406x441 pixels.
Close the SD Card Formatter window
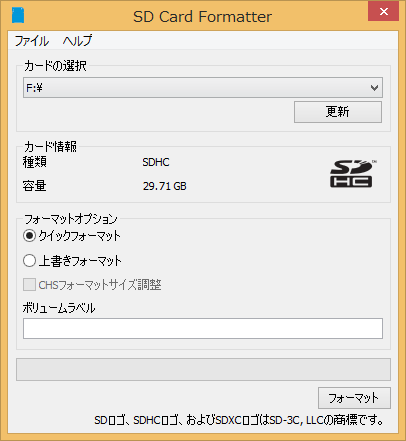383,12
